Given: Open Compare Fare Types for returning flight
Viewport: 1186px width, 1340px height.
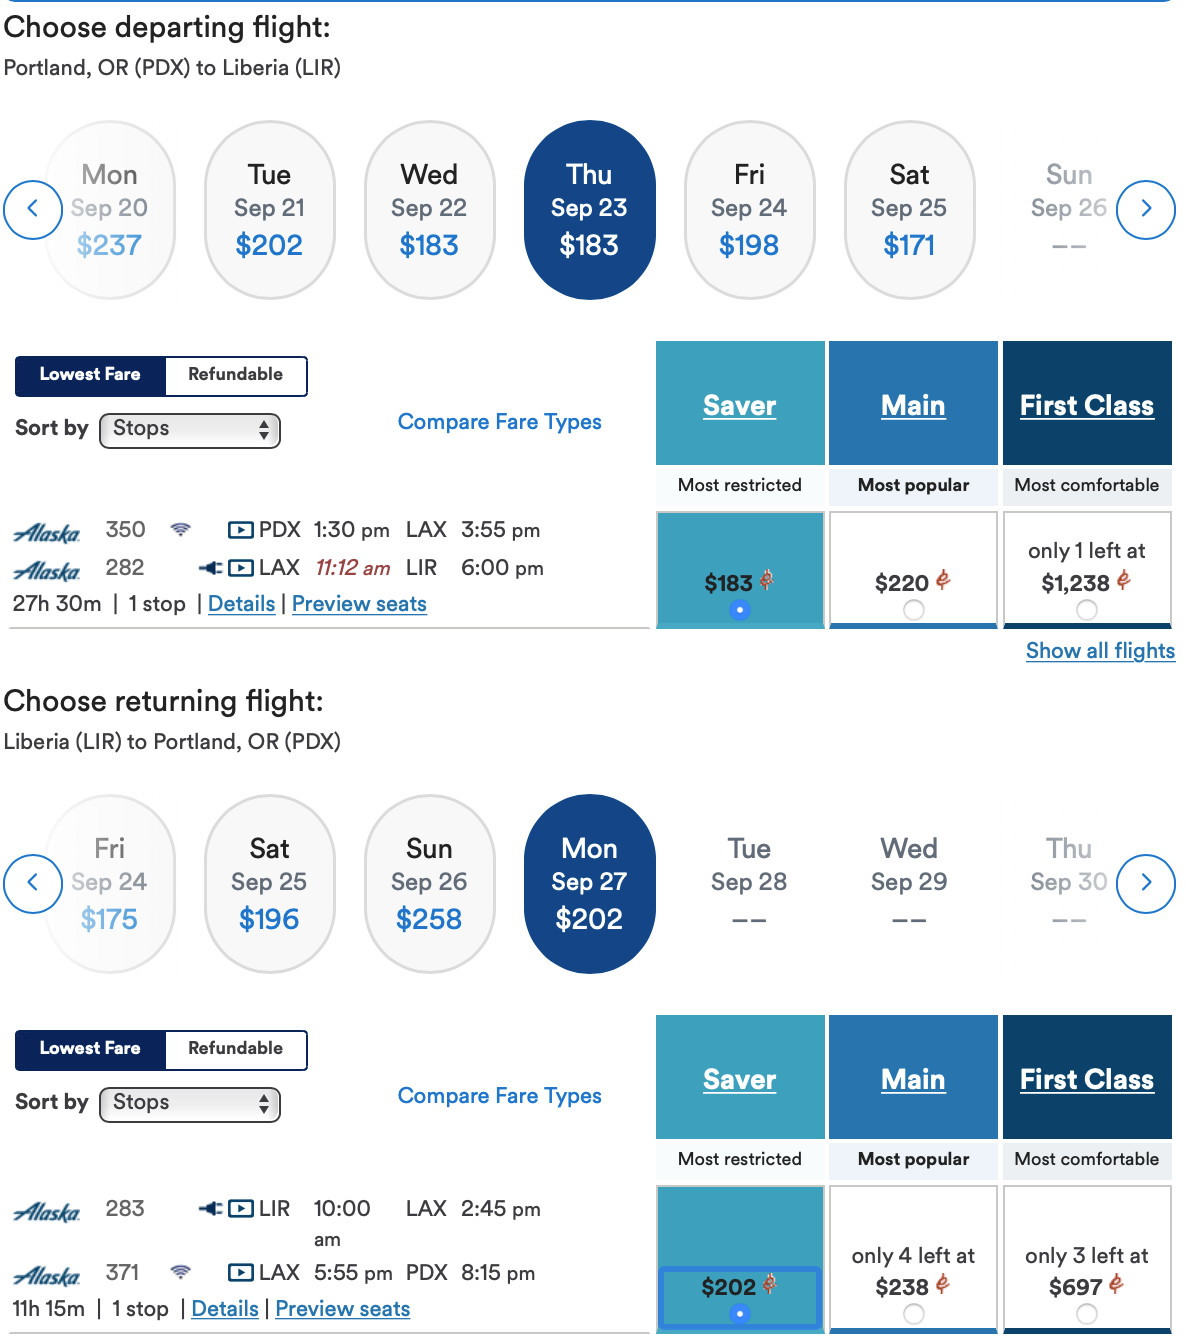Looking at the screenshot, I should pyautogui.click(x=500, y=1096).
